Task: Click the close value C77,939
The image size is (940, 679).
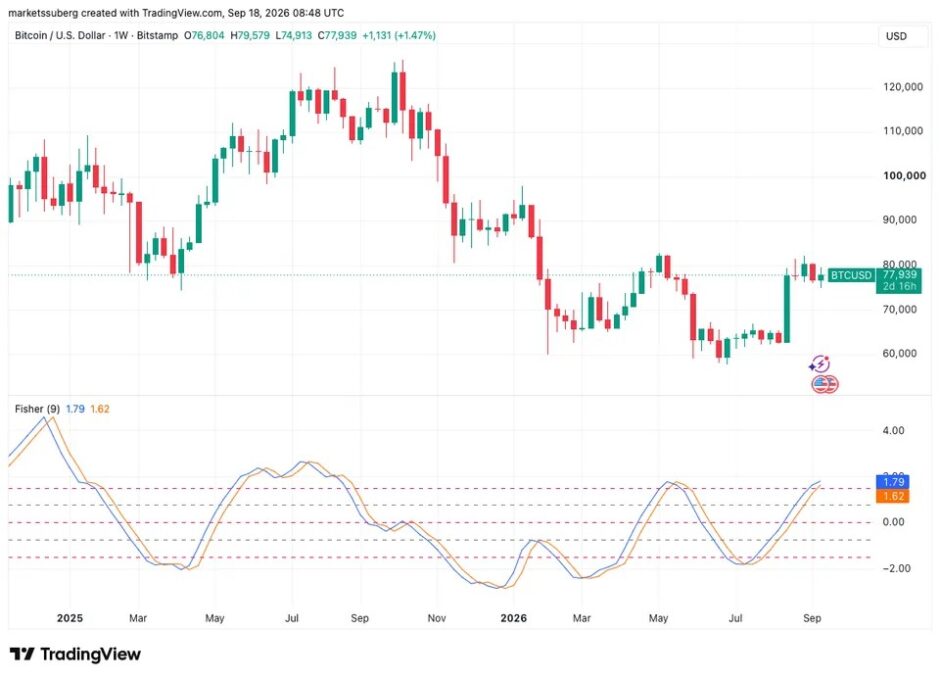Action: pyautogui.click(x=337, y=35)
